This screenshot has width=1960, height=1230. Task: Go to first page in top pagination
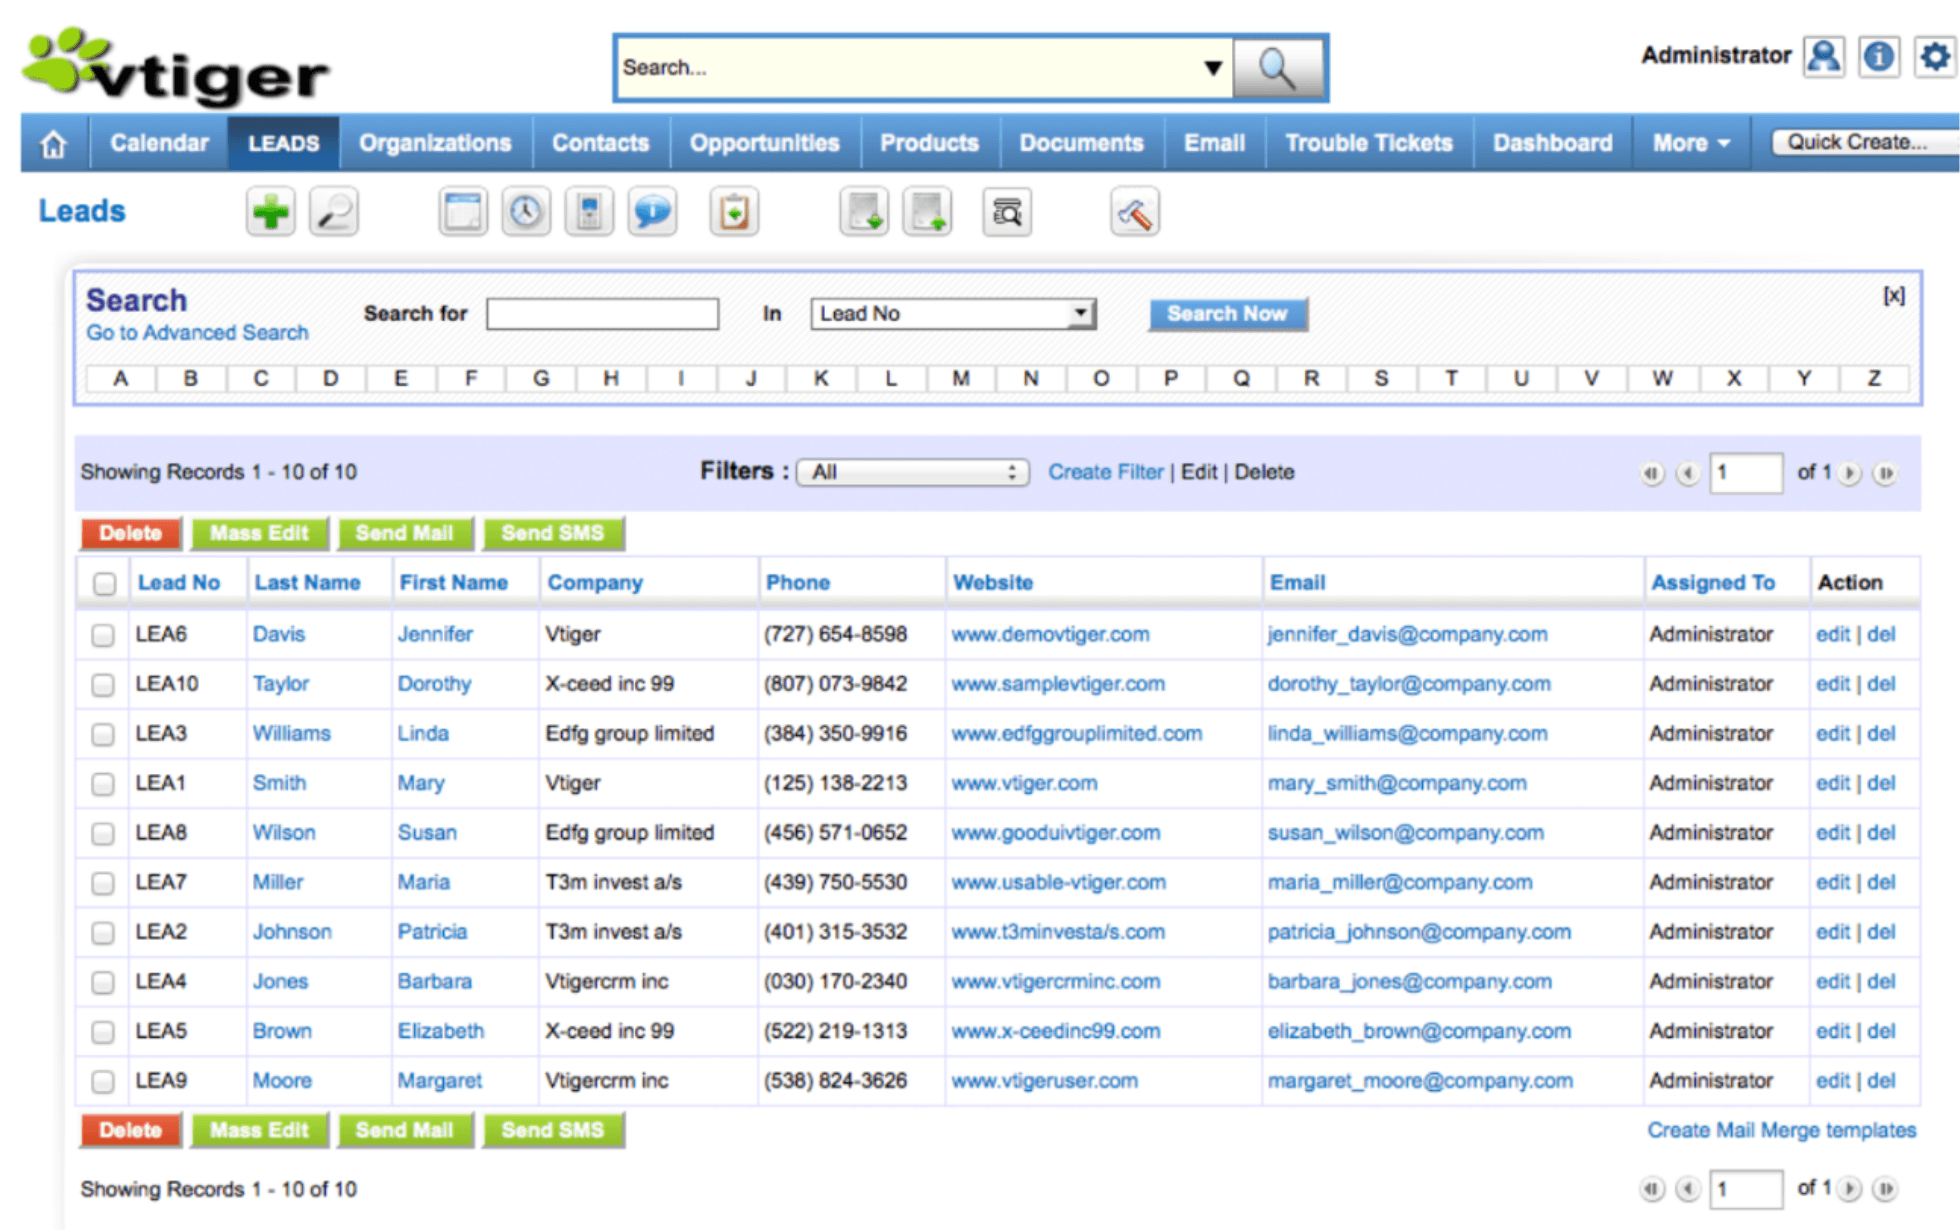1652,473
